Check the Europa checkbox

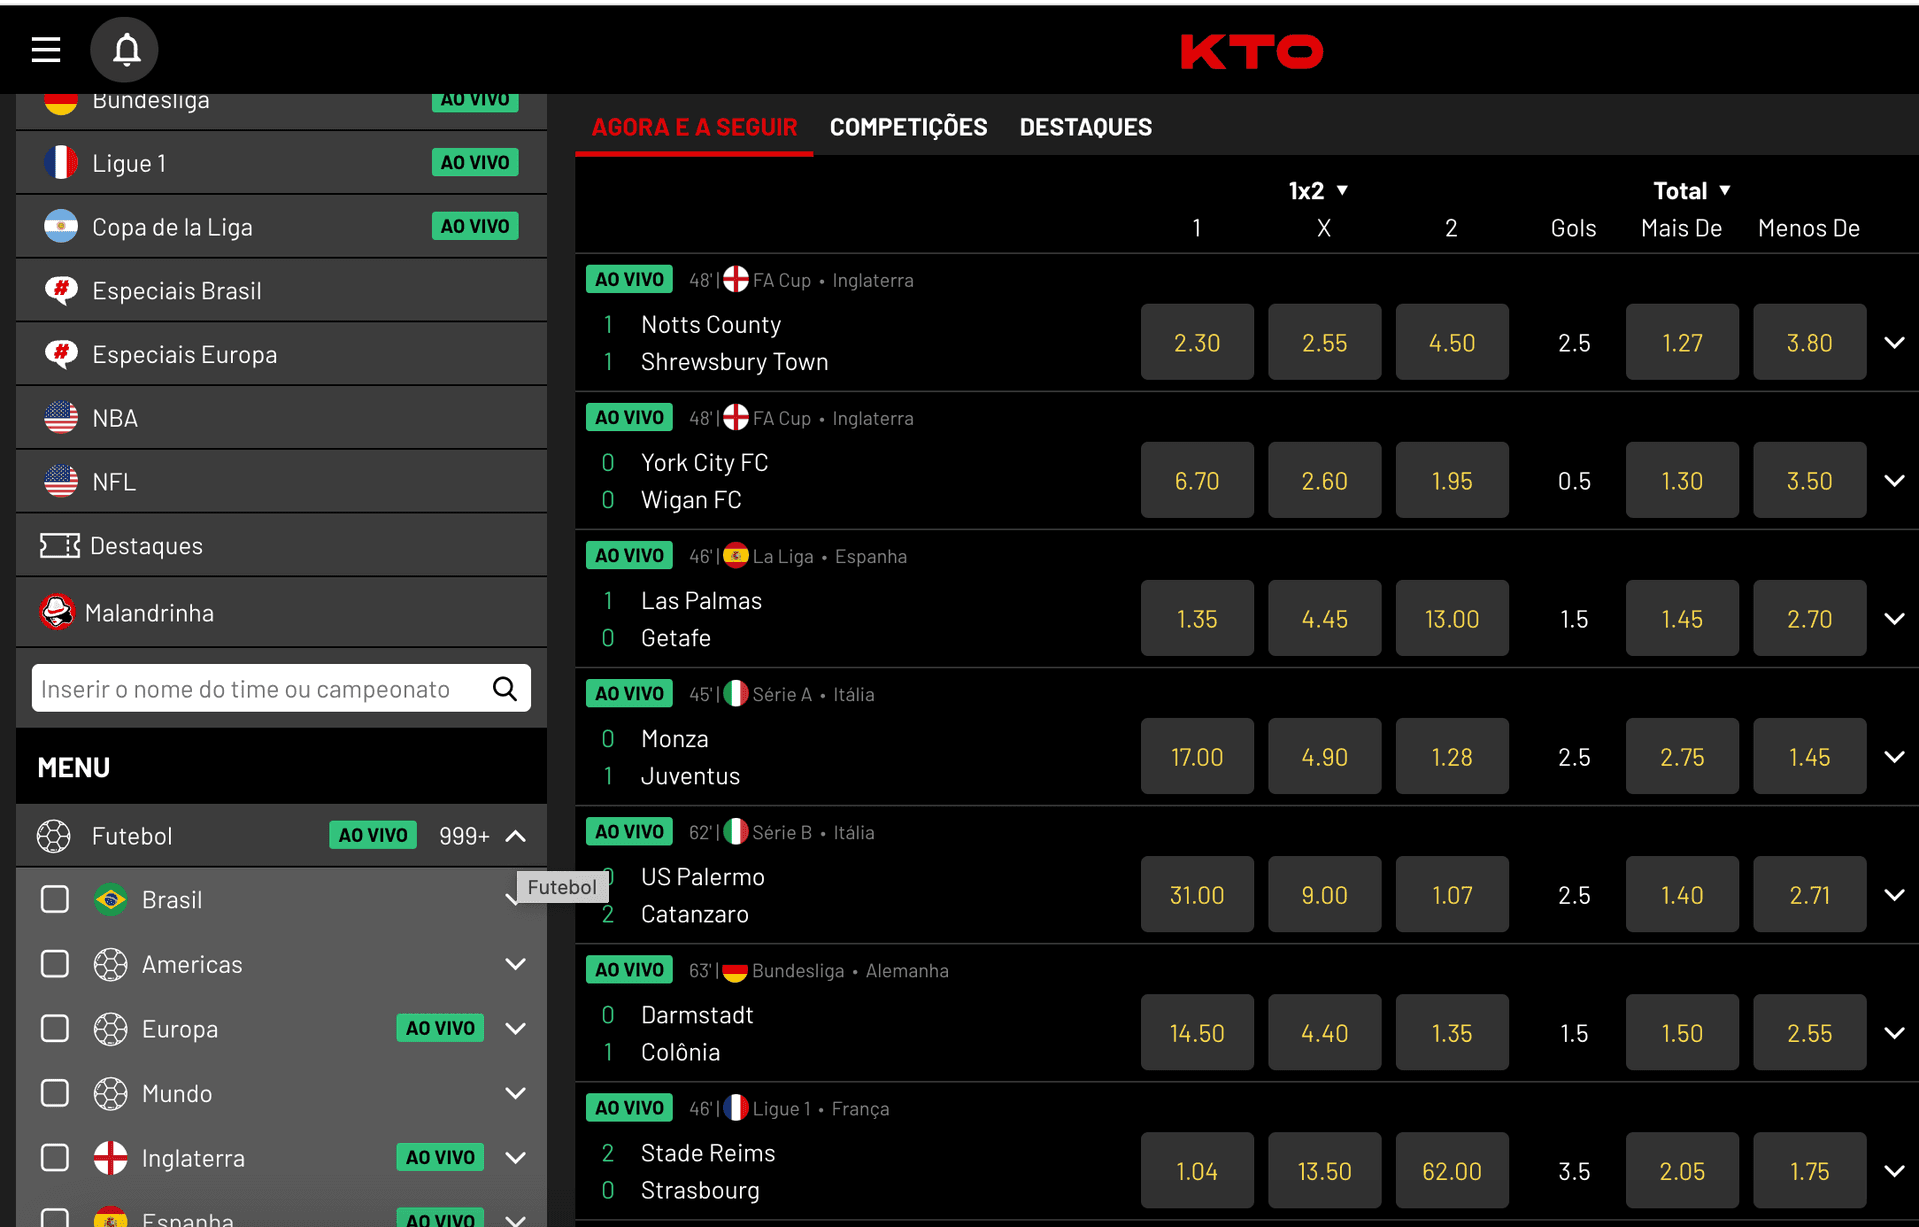click(x=55, y=1028)
